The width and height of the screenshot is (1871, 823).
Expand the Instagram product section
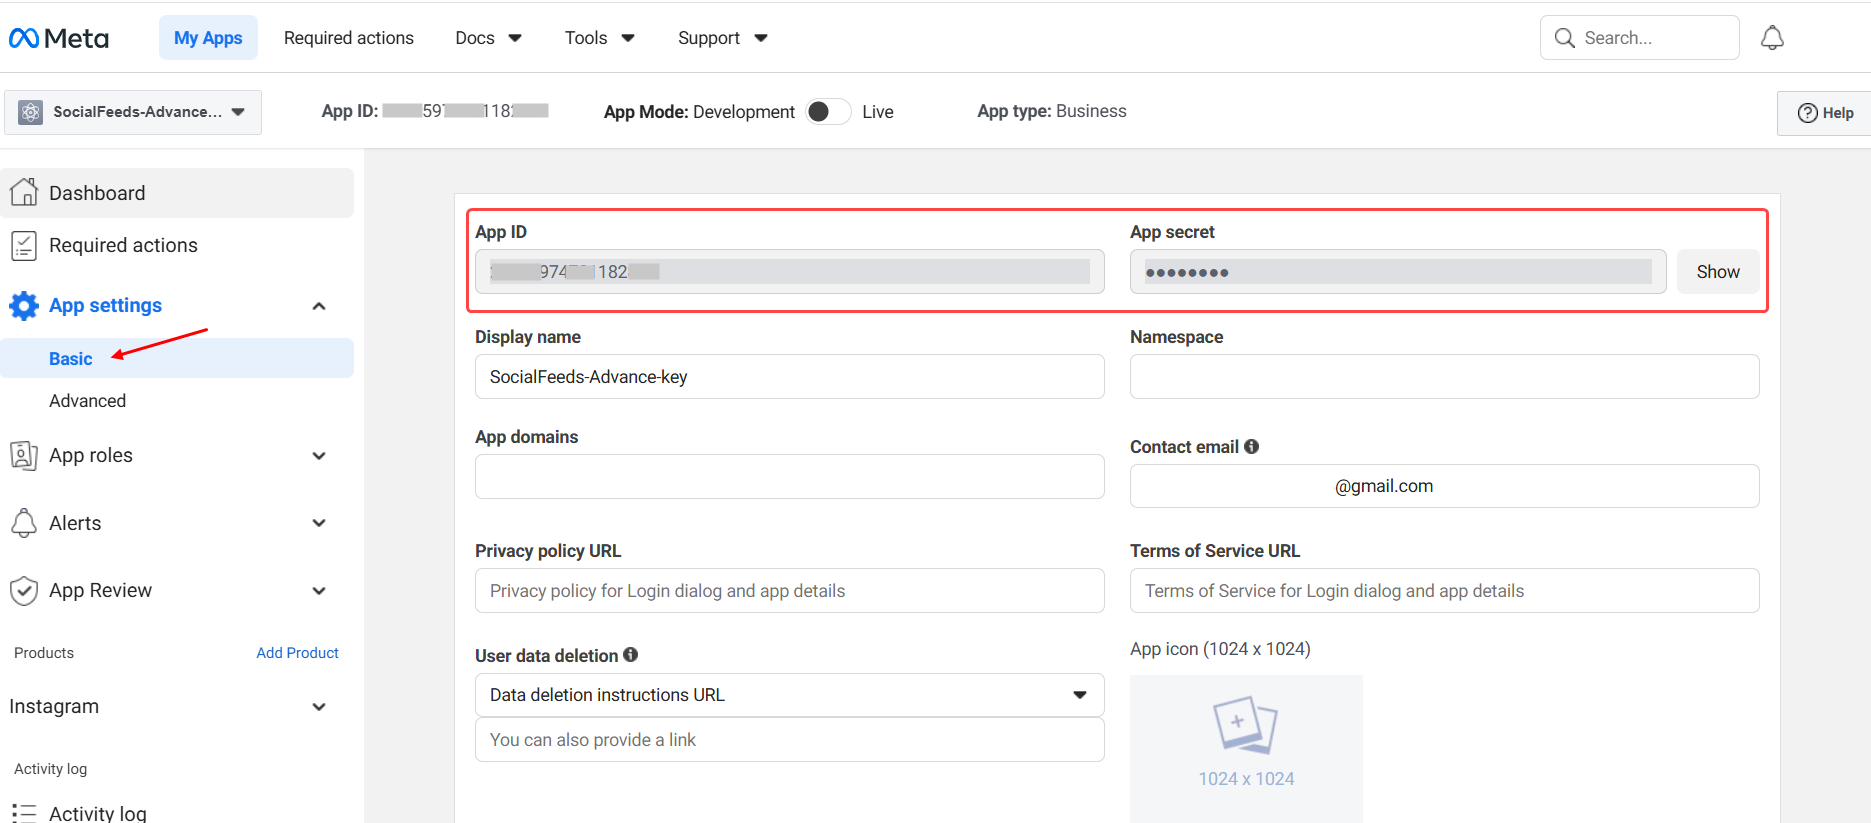click(x=319, y=707)
